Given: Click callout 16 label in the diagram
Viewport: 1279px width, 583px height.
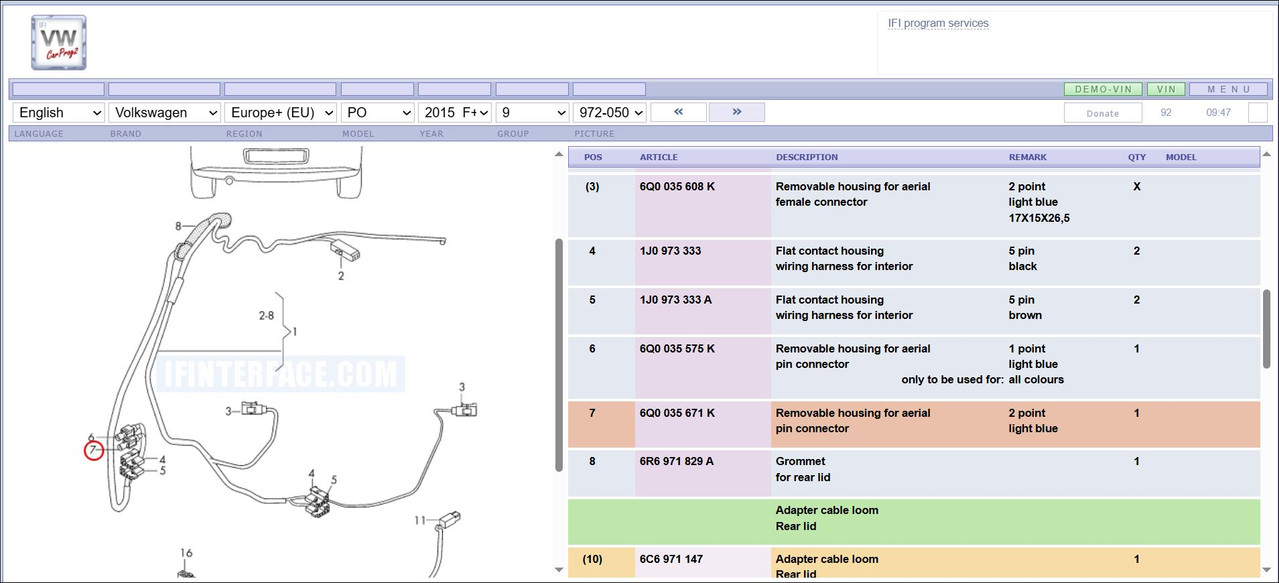Looking at the screenshot, I should 186,552.
